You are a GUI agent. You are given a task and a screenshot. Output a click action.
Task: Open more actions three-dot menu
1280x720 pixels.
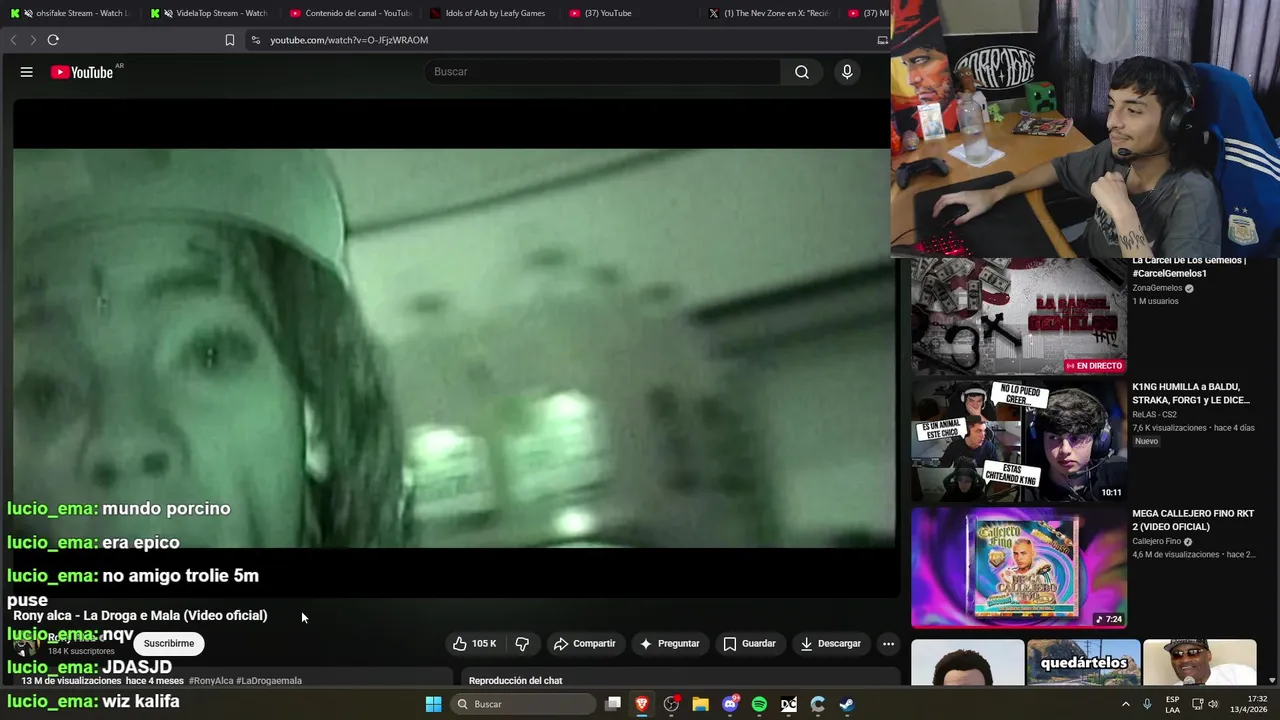click(888, 644)
